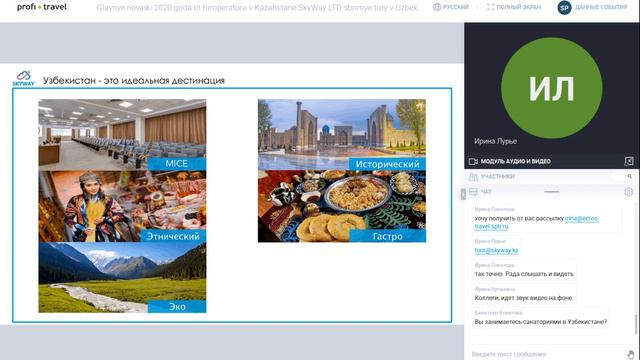
Task: Click message 'Коллеги, идет звук видео на фоне'
Action: click(x=523, y=298)
